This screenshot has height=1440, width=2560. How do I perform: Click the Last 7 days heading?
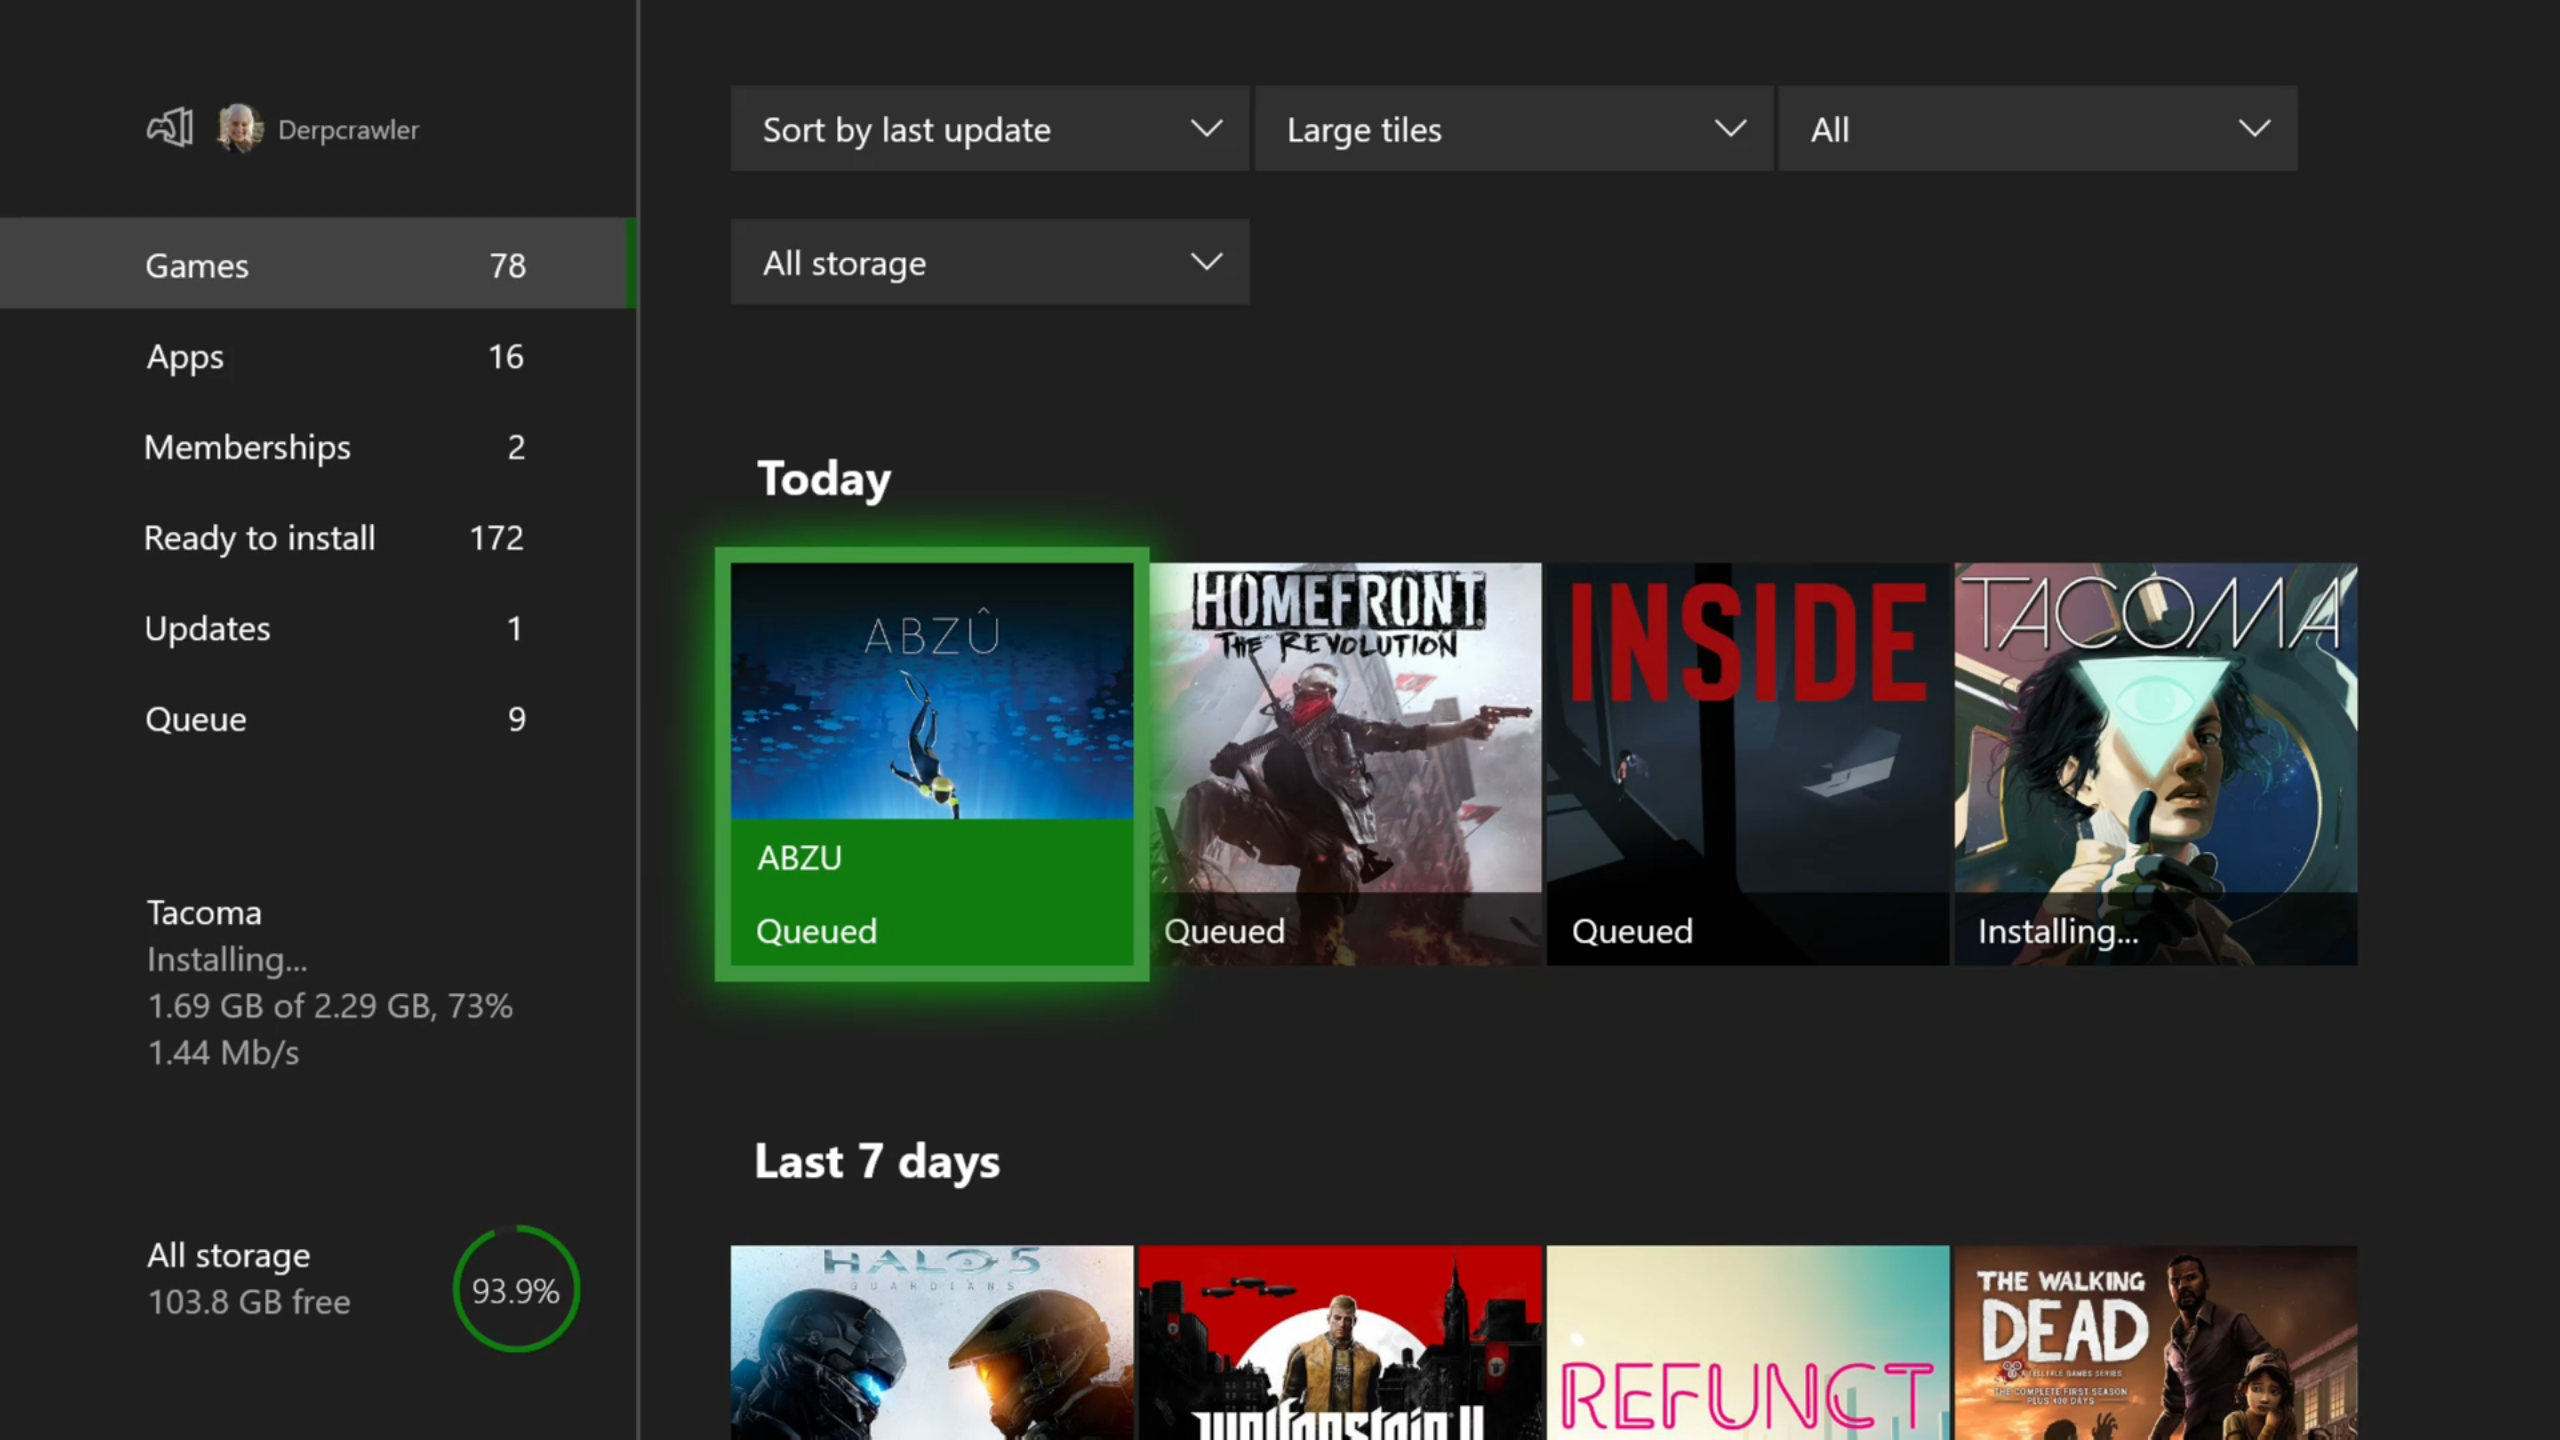[877, 1162]
